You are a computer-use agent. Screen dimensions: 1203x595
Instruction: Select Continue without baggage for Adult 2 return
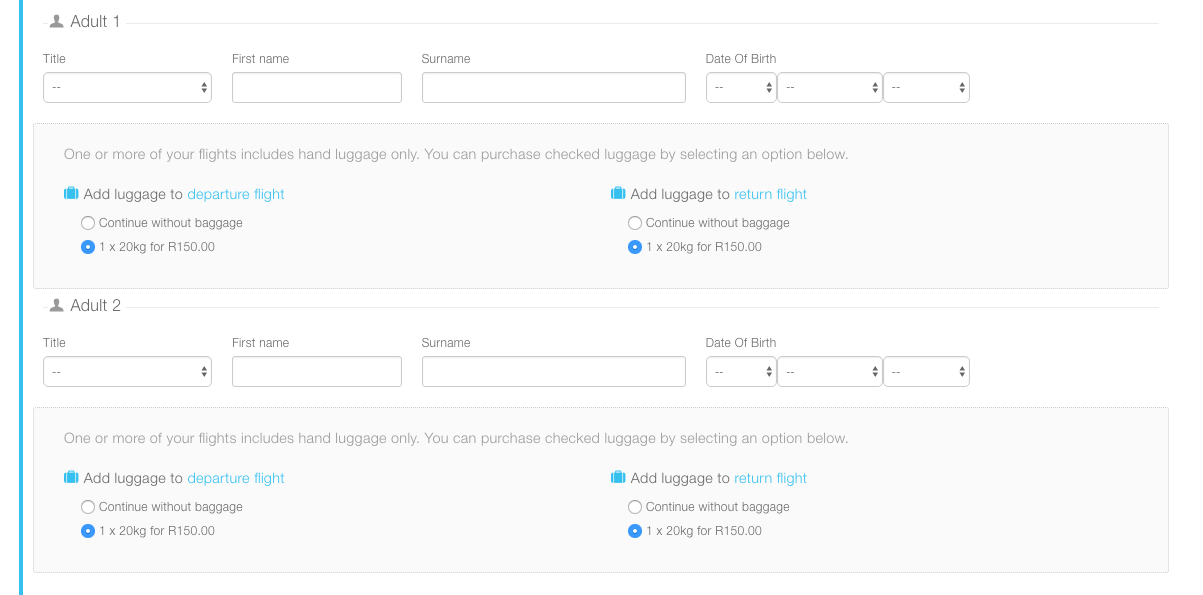tap(635, 507)
